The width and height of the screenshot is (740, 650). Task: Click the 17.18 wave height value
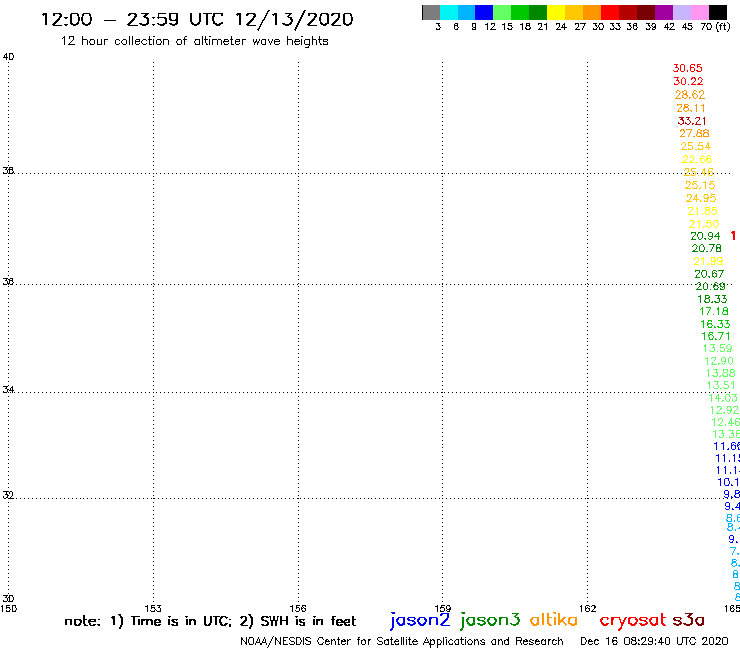pyautogui.click(x=714, y=312)
